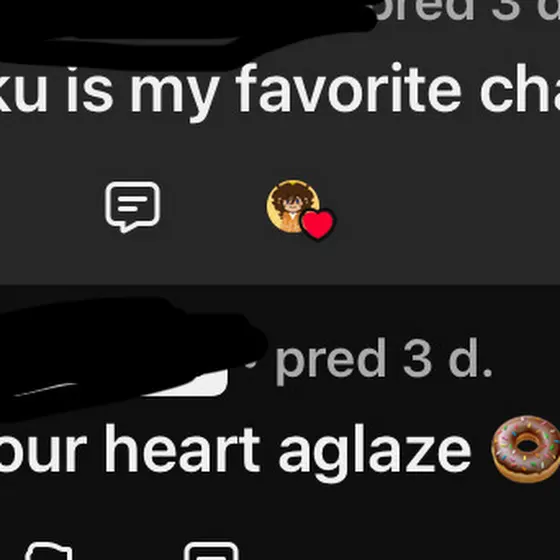Select the 'is my' text in top comment

tap(143, 91)
